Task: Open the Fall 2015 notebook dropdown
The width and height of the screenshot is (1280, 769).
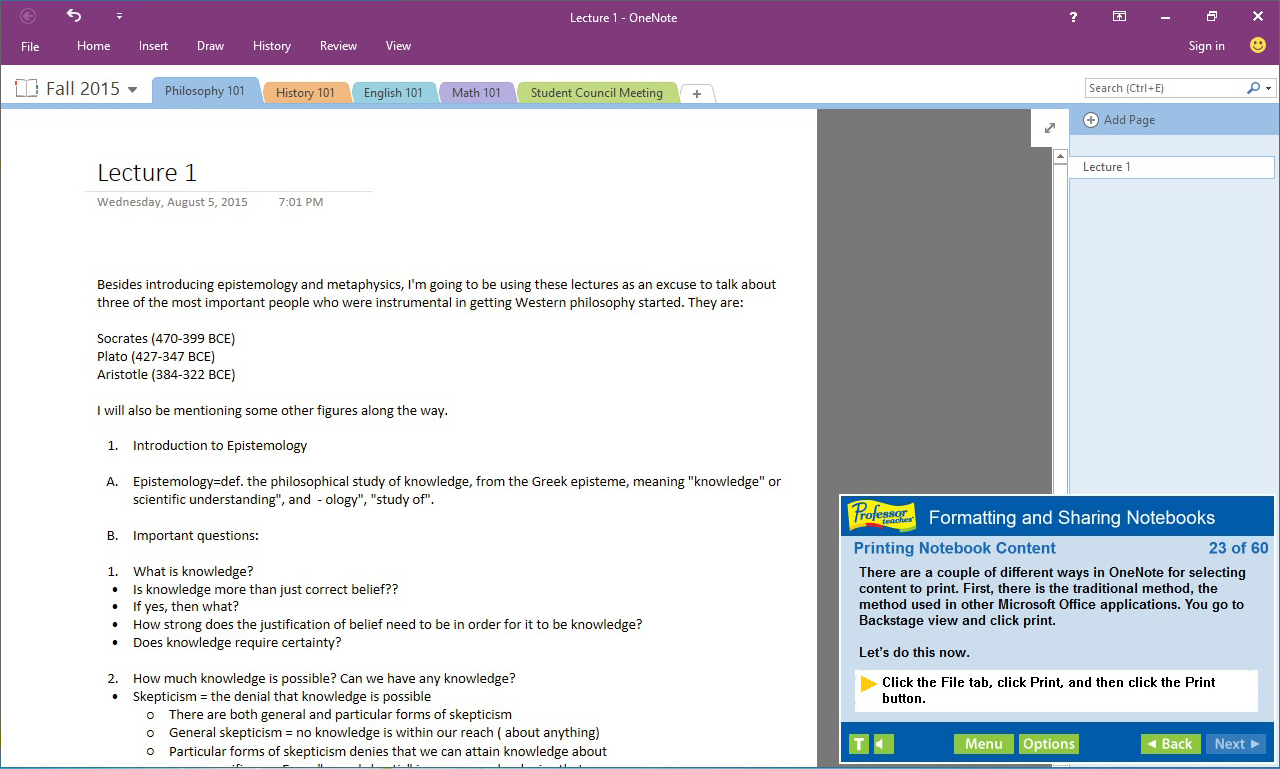Action: (x=131, y=88)
